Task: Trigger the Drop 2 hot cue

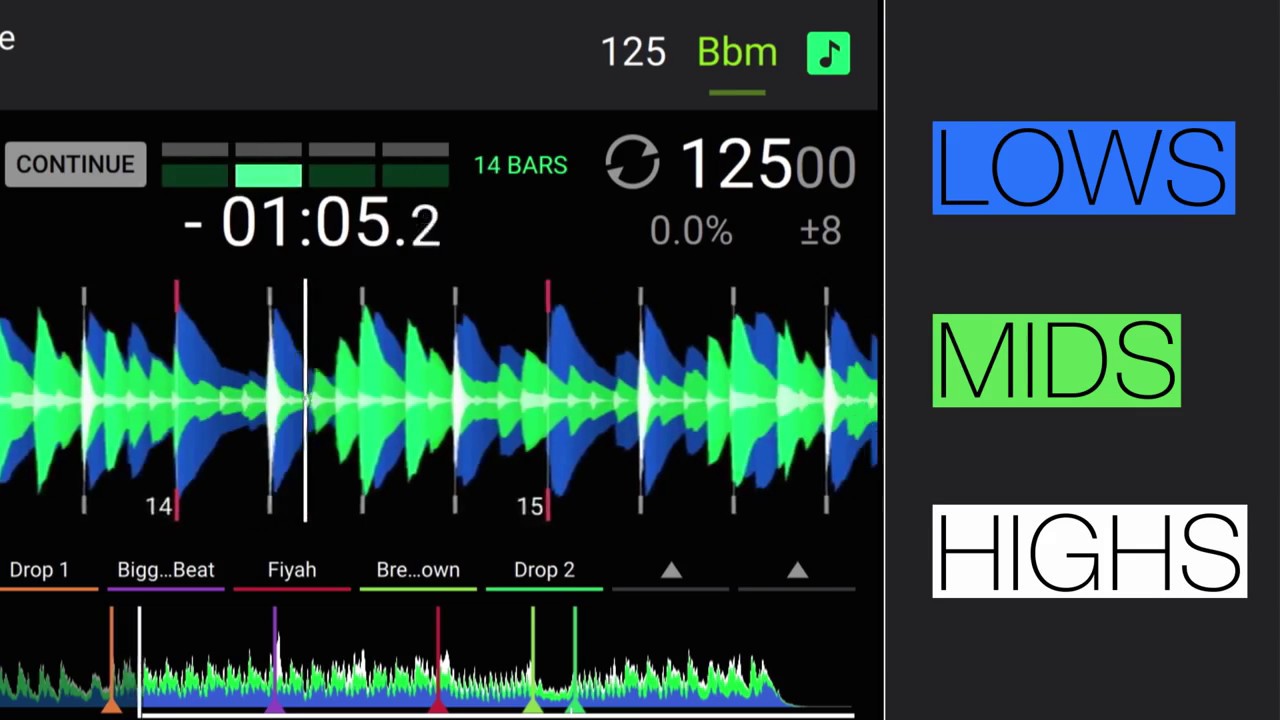Action: coord(544,570)
